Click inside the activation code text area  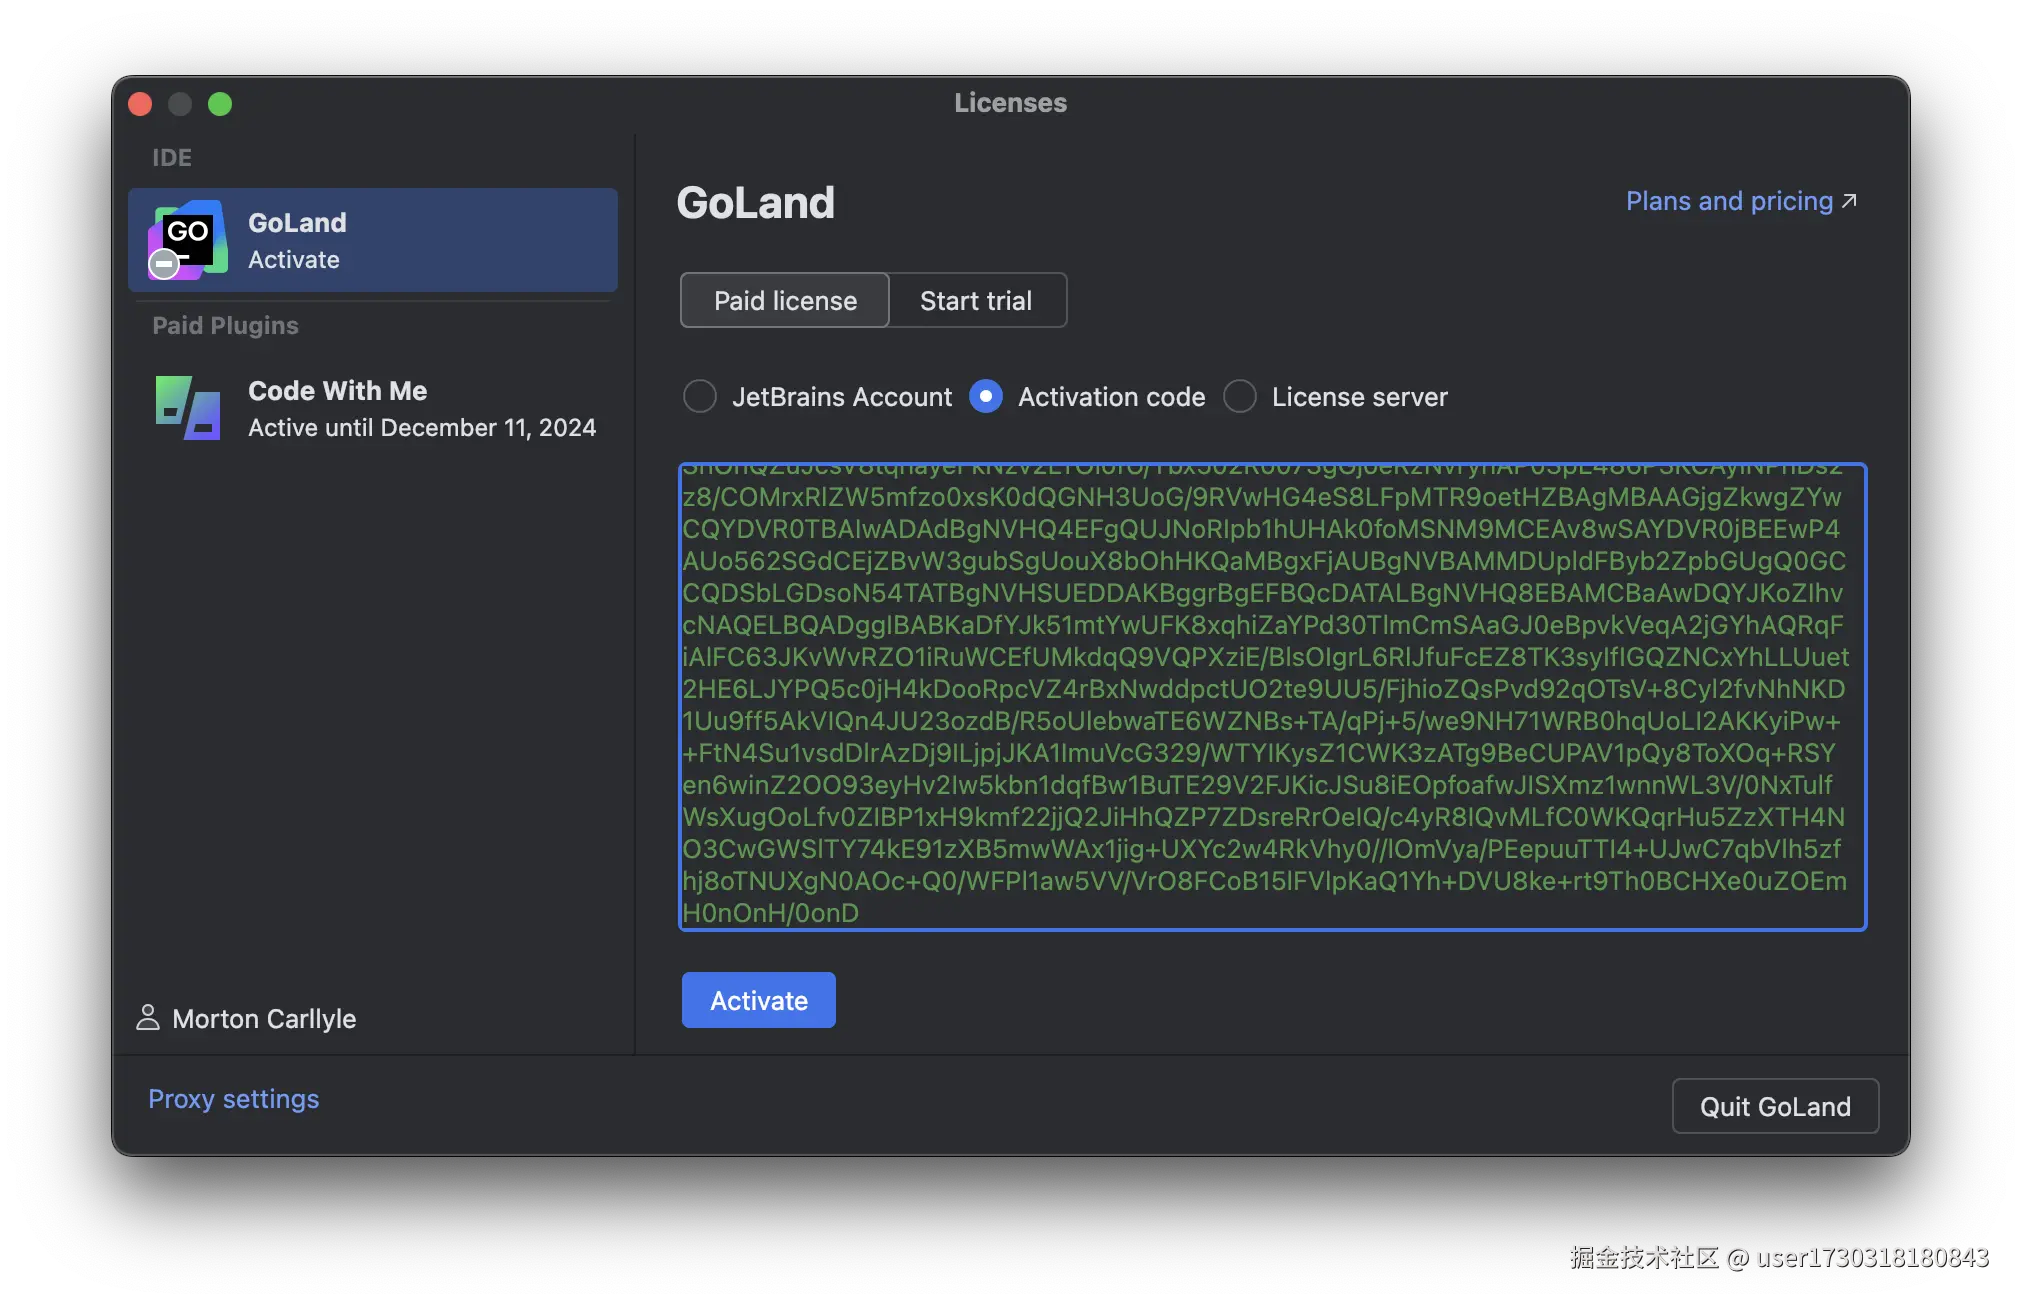pos(1273,697)
